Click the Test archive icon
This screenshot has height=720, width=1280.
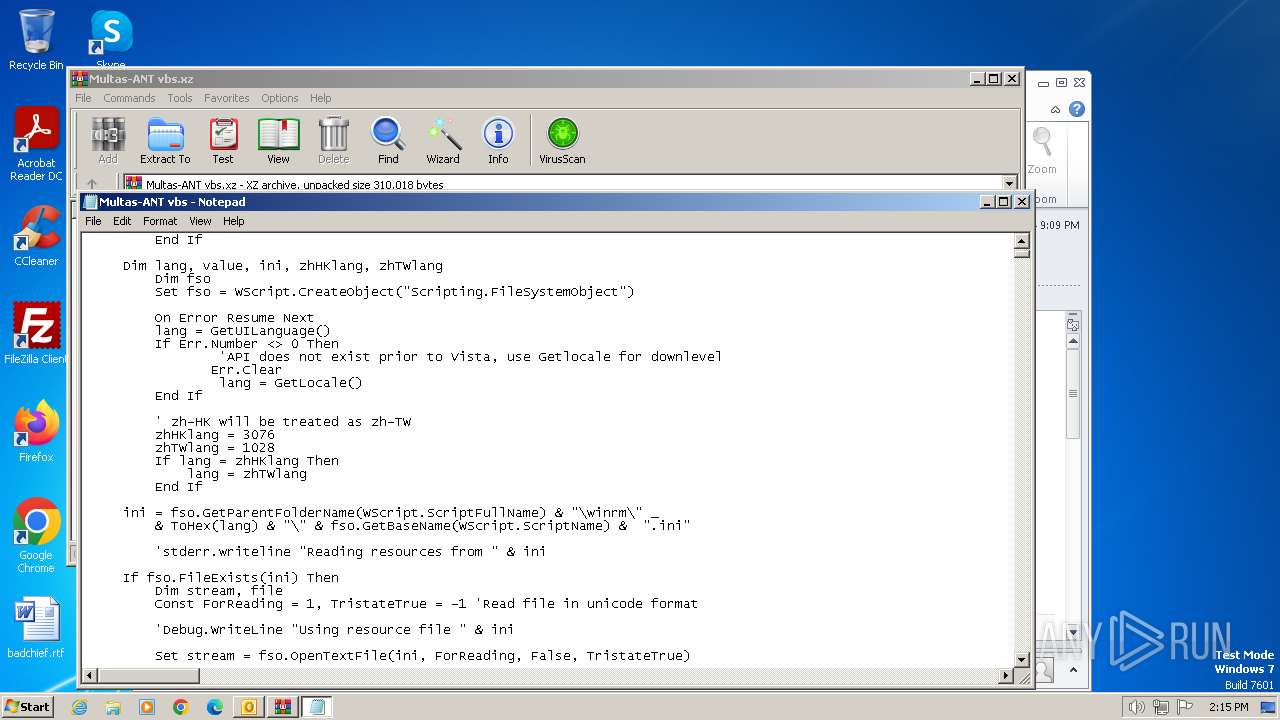(x=223, y=141)
